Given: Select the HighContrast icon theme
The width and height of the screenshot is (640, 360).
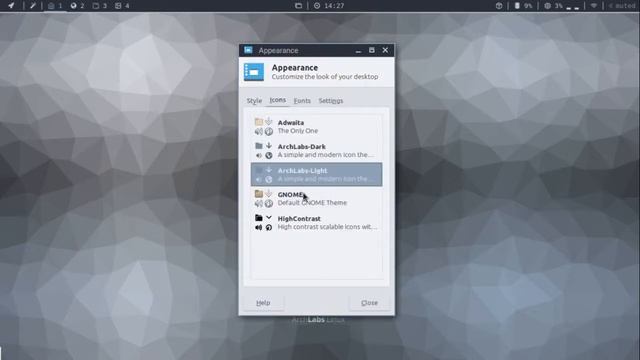Looking at the screenshot, I should pyautogui.click(x=316, y=222).
